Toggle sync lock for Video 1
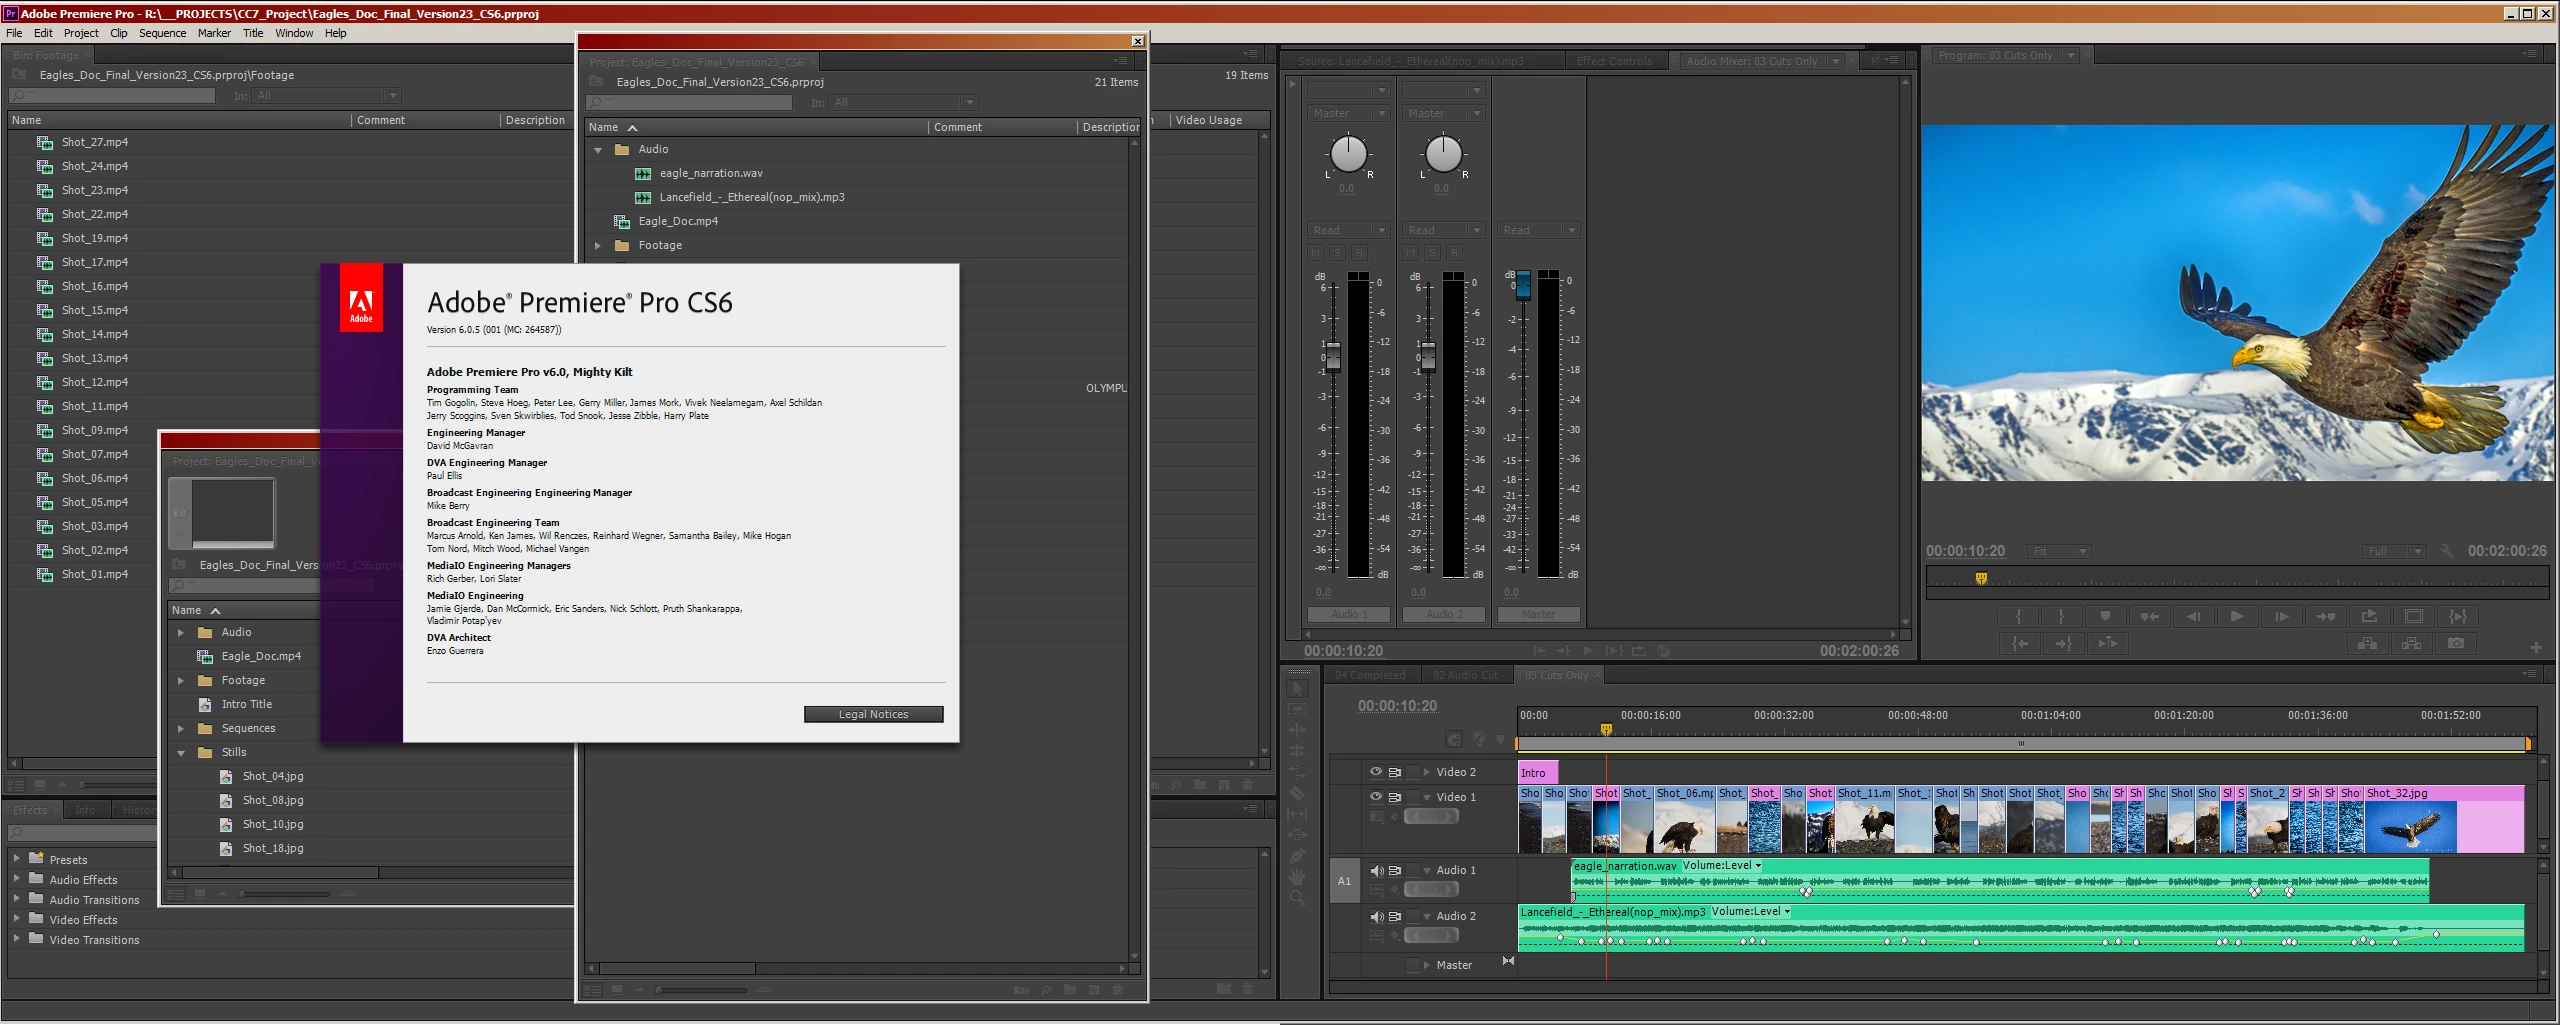The width and height of the screenshot is (2560, 1025). tap(1394, 797)
